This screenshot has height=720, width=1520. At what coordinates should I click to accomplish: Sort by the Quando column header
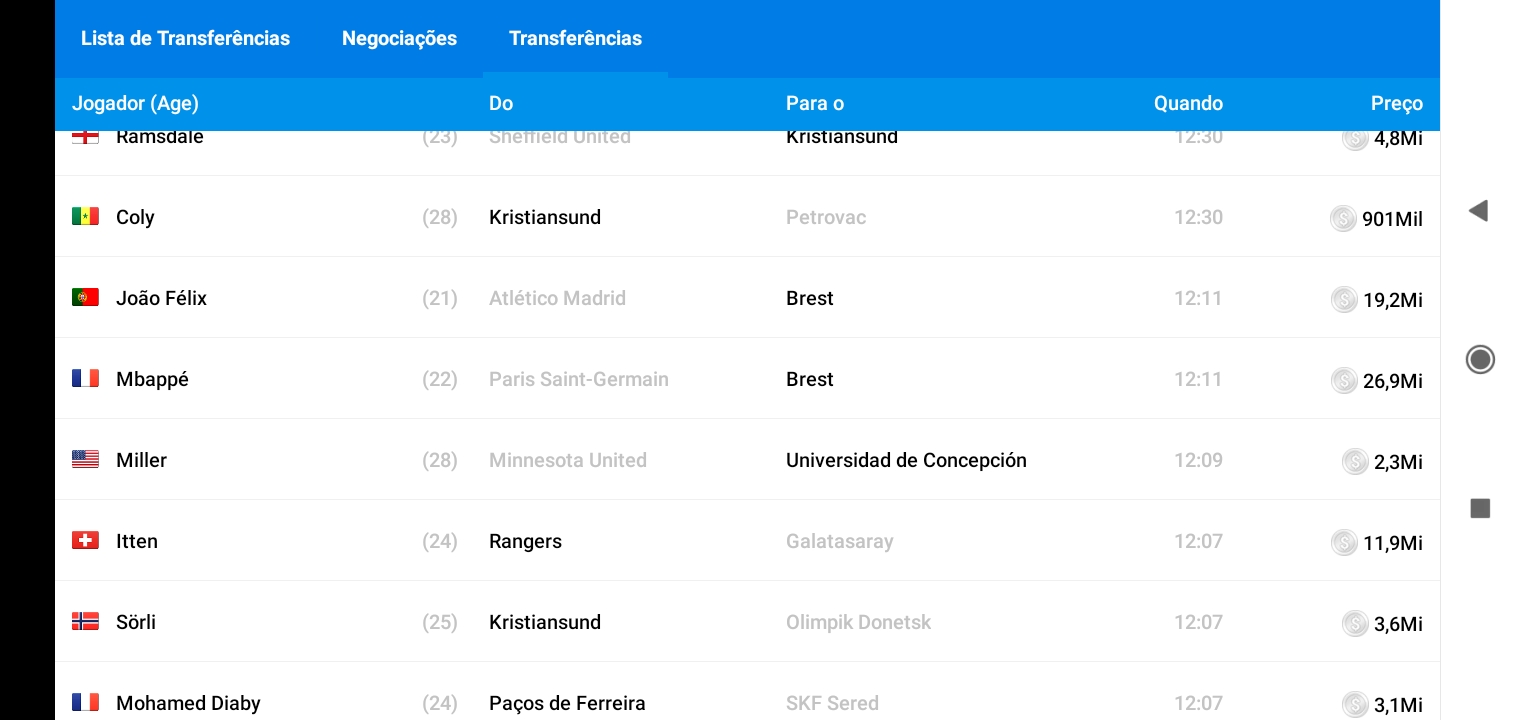(1188, 104)
